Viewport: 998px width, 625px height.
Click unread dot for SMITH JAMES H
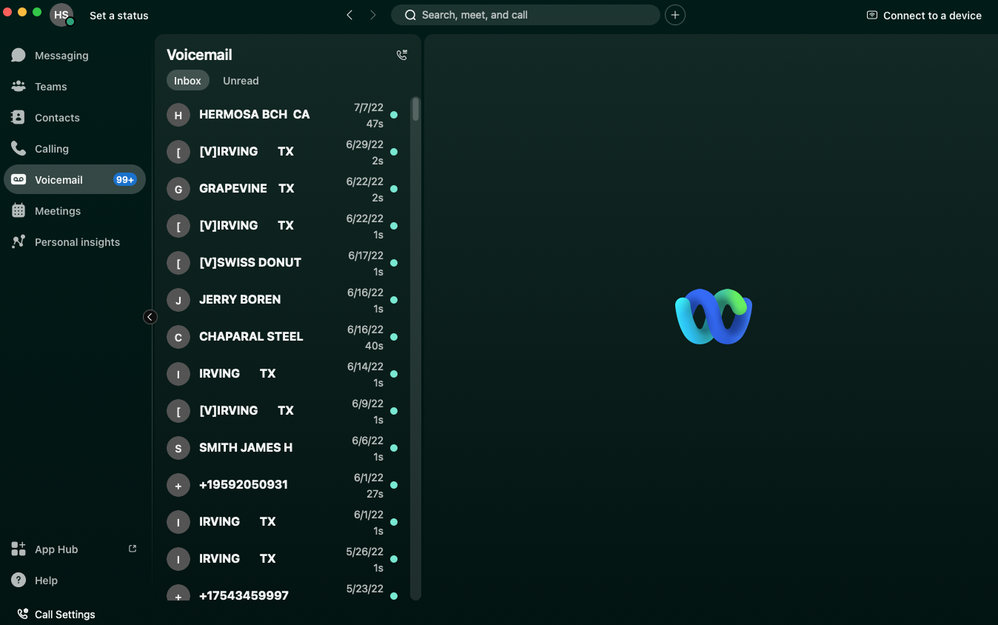point(394,448)
